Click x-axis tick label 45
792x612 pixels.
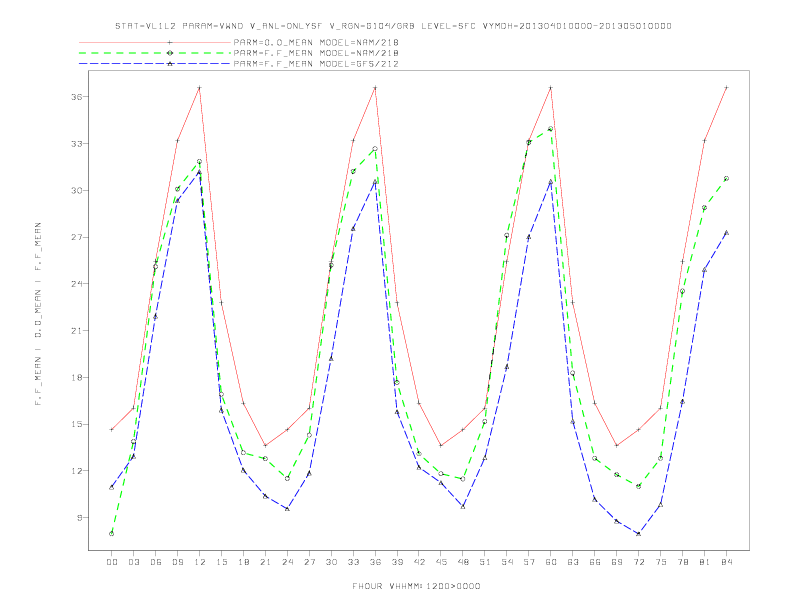pos(441,562)
